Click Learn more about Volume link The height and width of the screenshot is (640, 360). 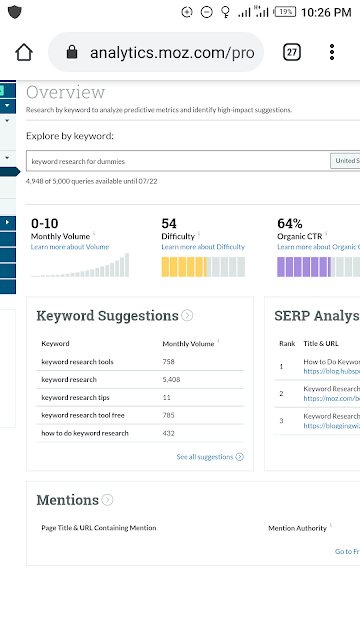pyautogui.click(x=70, y=247)
